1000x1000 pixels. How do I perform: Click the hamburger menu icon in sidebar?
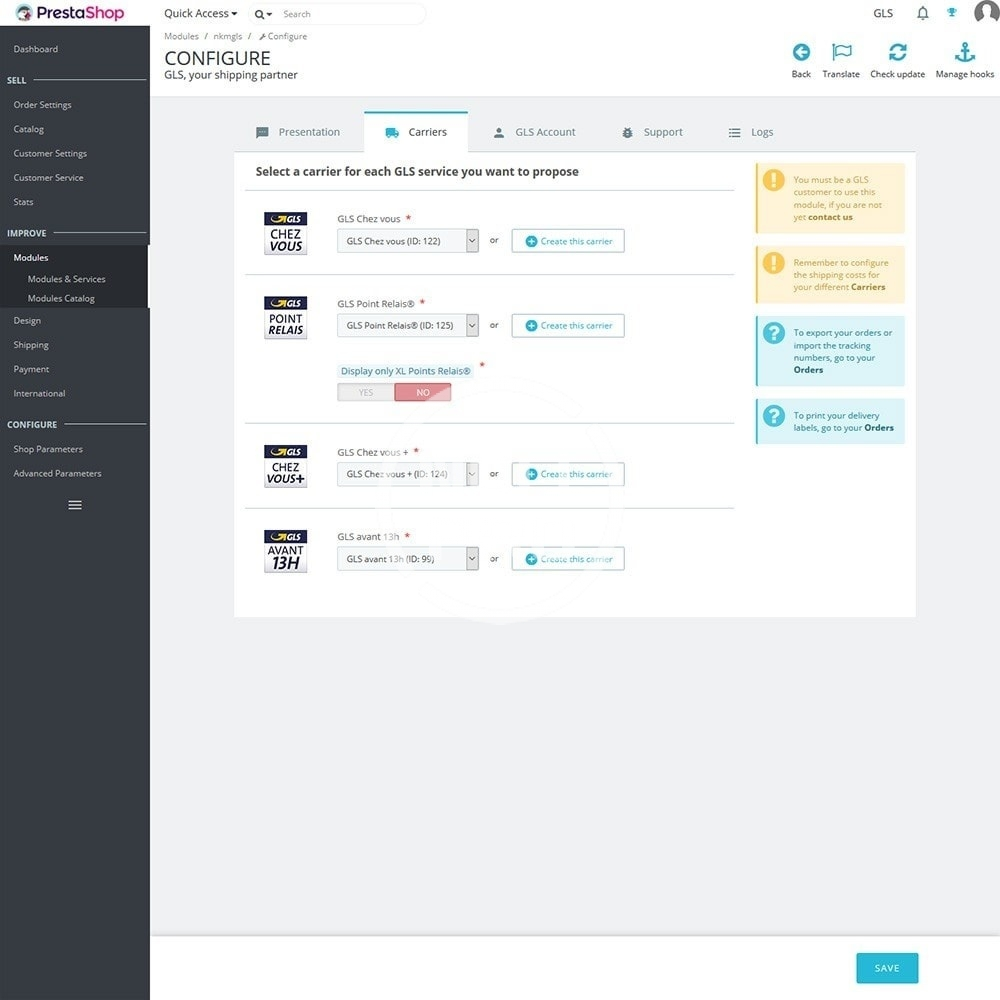(x=75, y=505)
